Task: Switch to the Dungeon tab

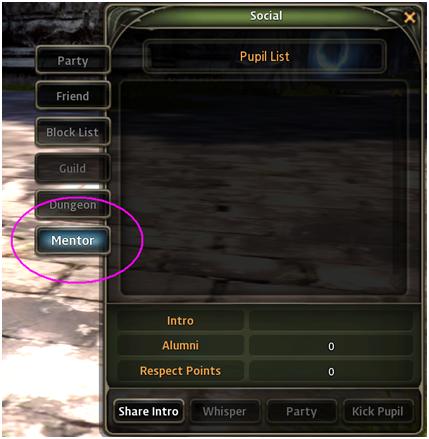Action: 73,204
